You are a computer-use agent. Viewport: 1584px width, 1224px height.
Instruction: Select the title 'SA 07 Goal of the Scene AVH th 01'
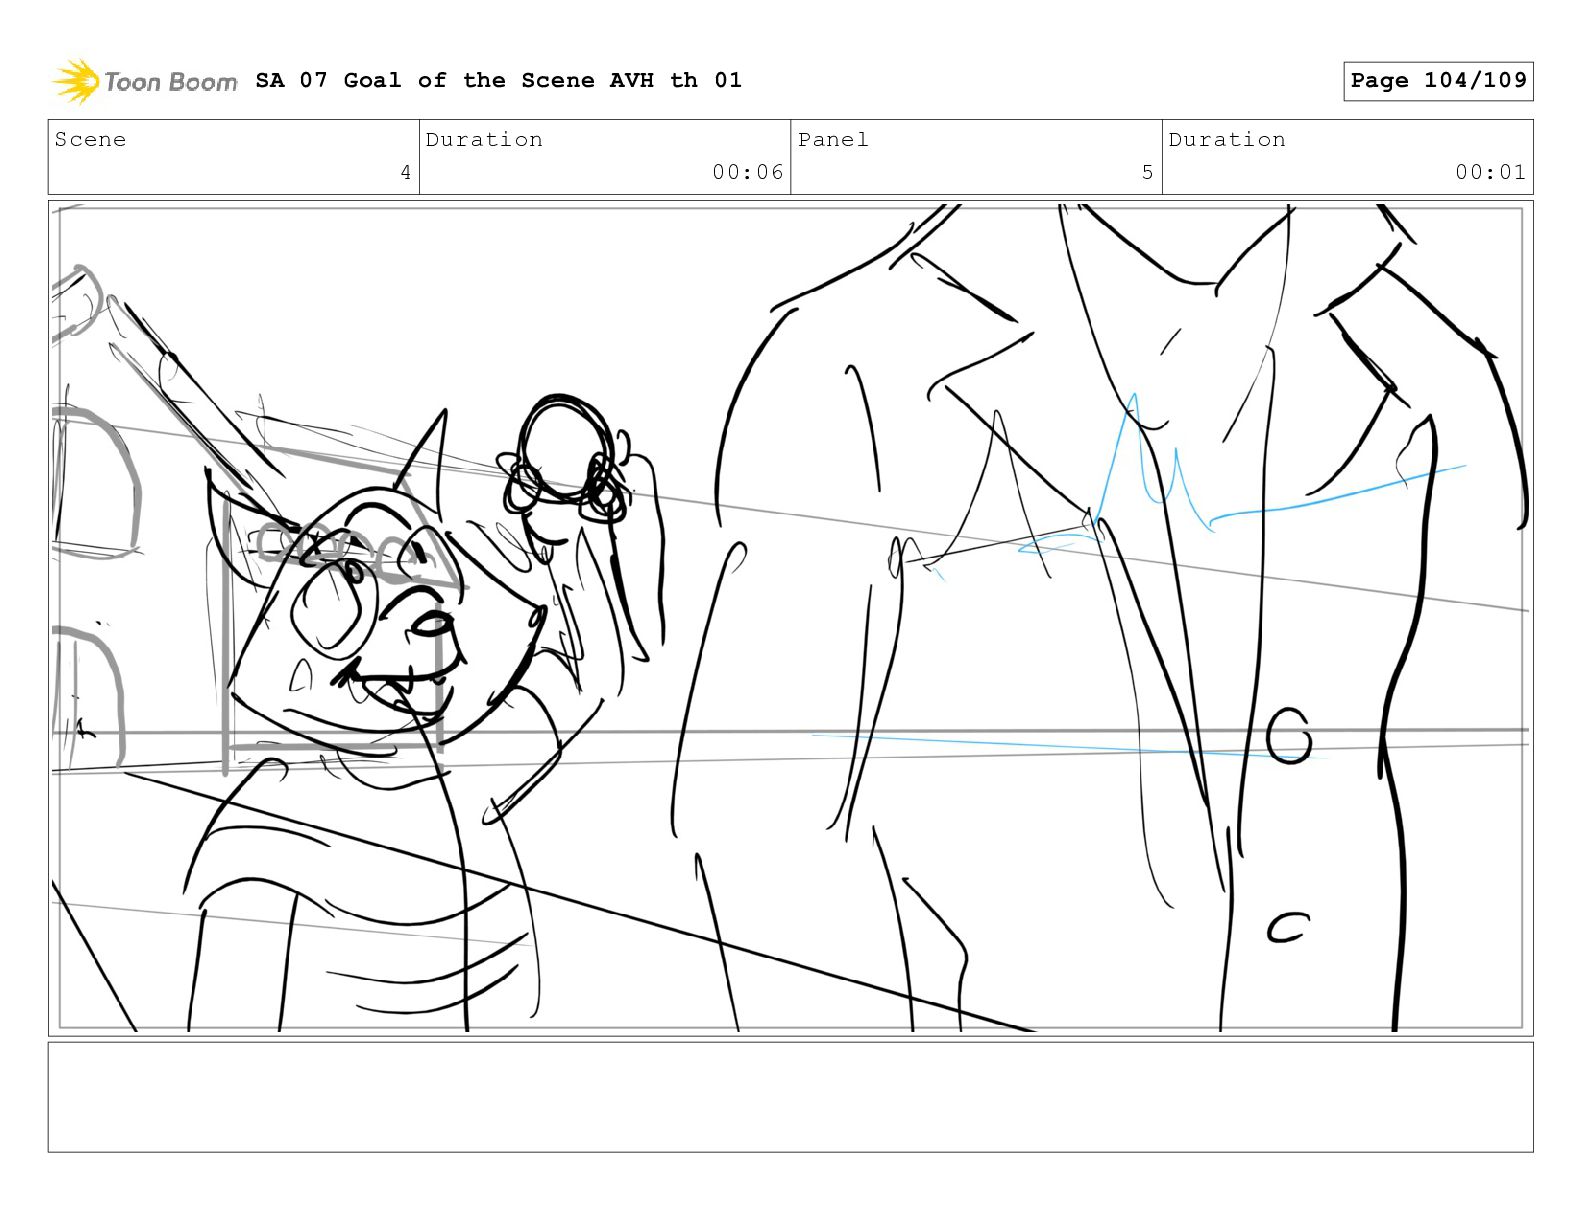pyautogui.click(x=498, y=80)
